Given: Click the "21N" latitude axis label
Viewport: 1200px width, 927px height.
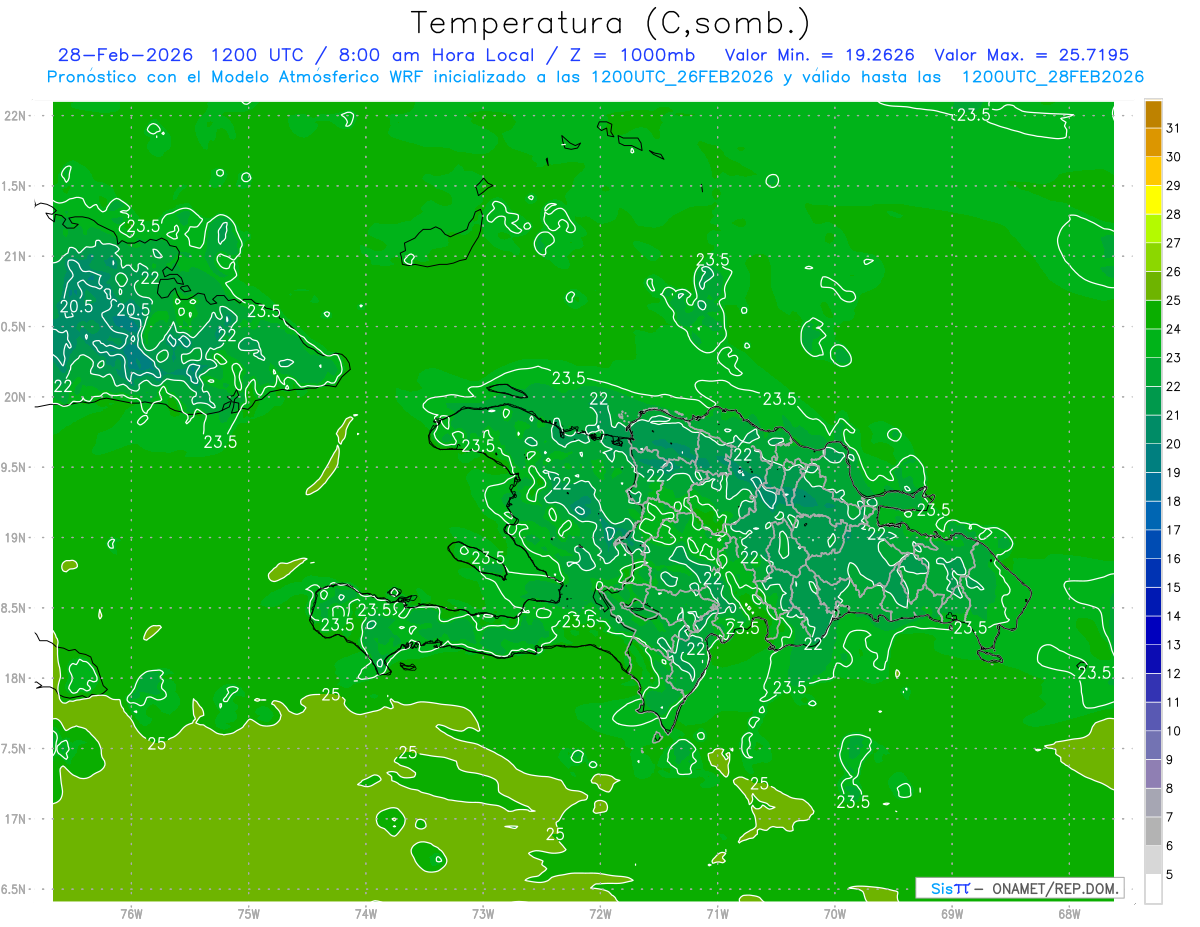Looking at the screenshot, I should click(16, 256).
